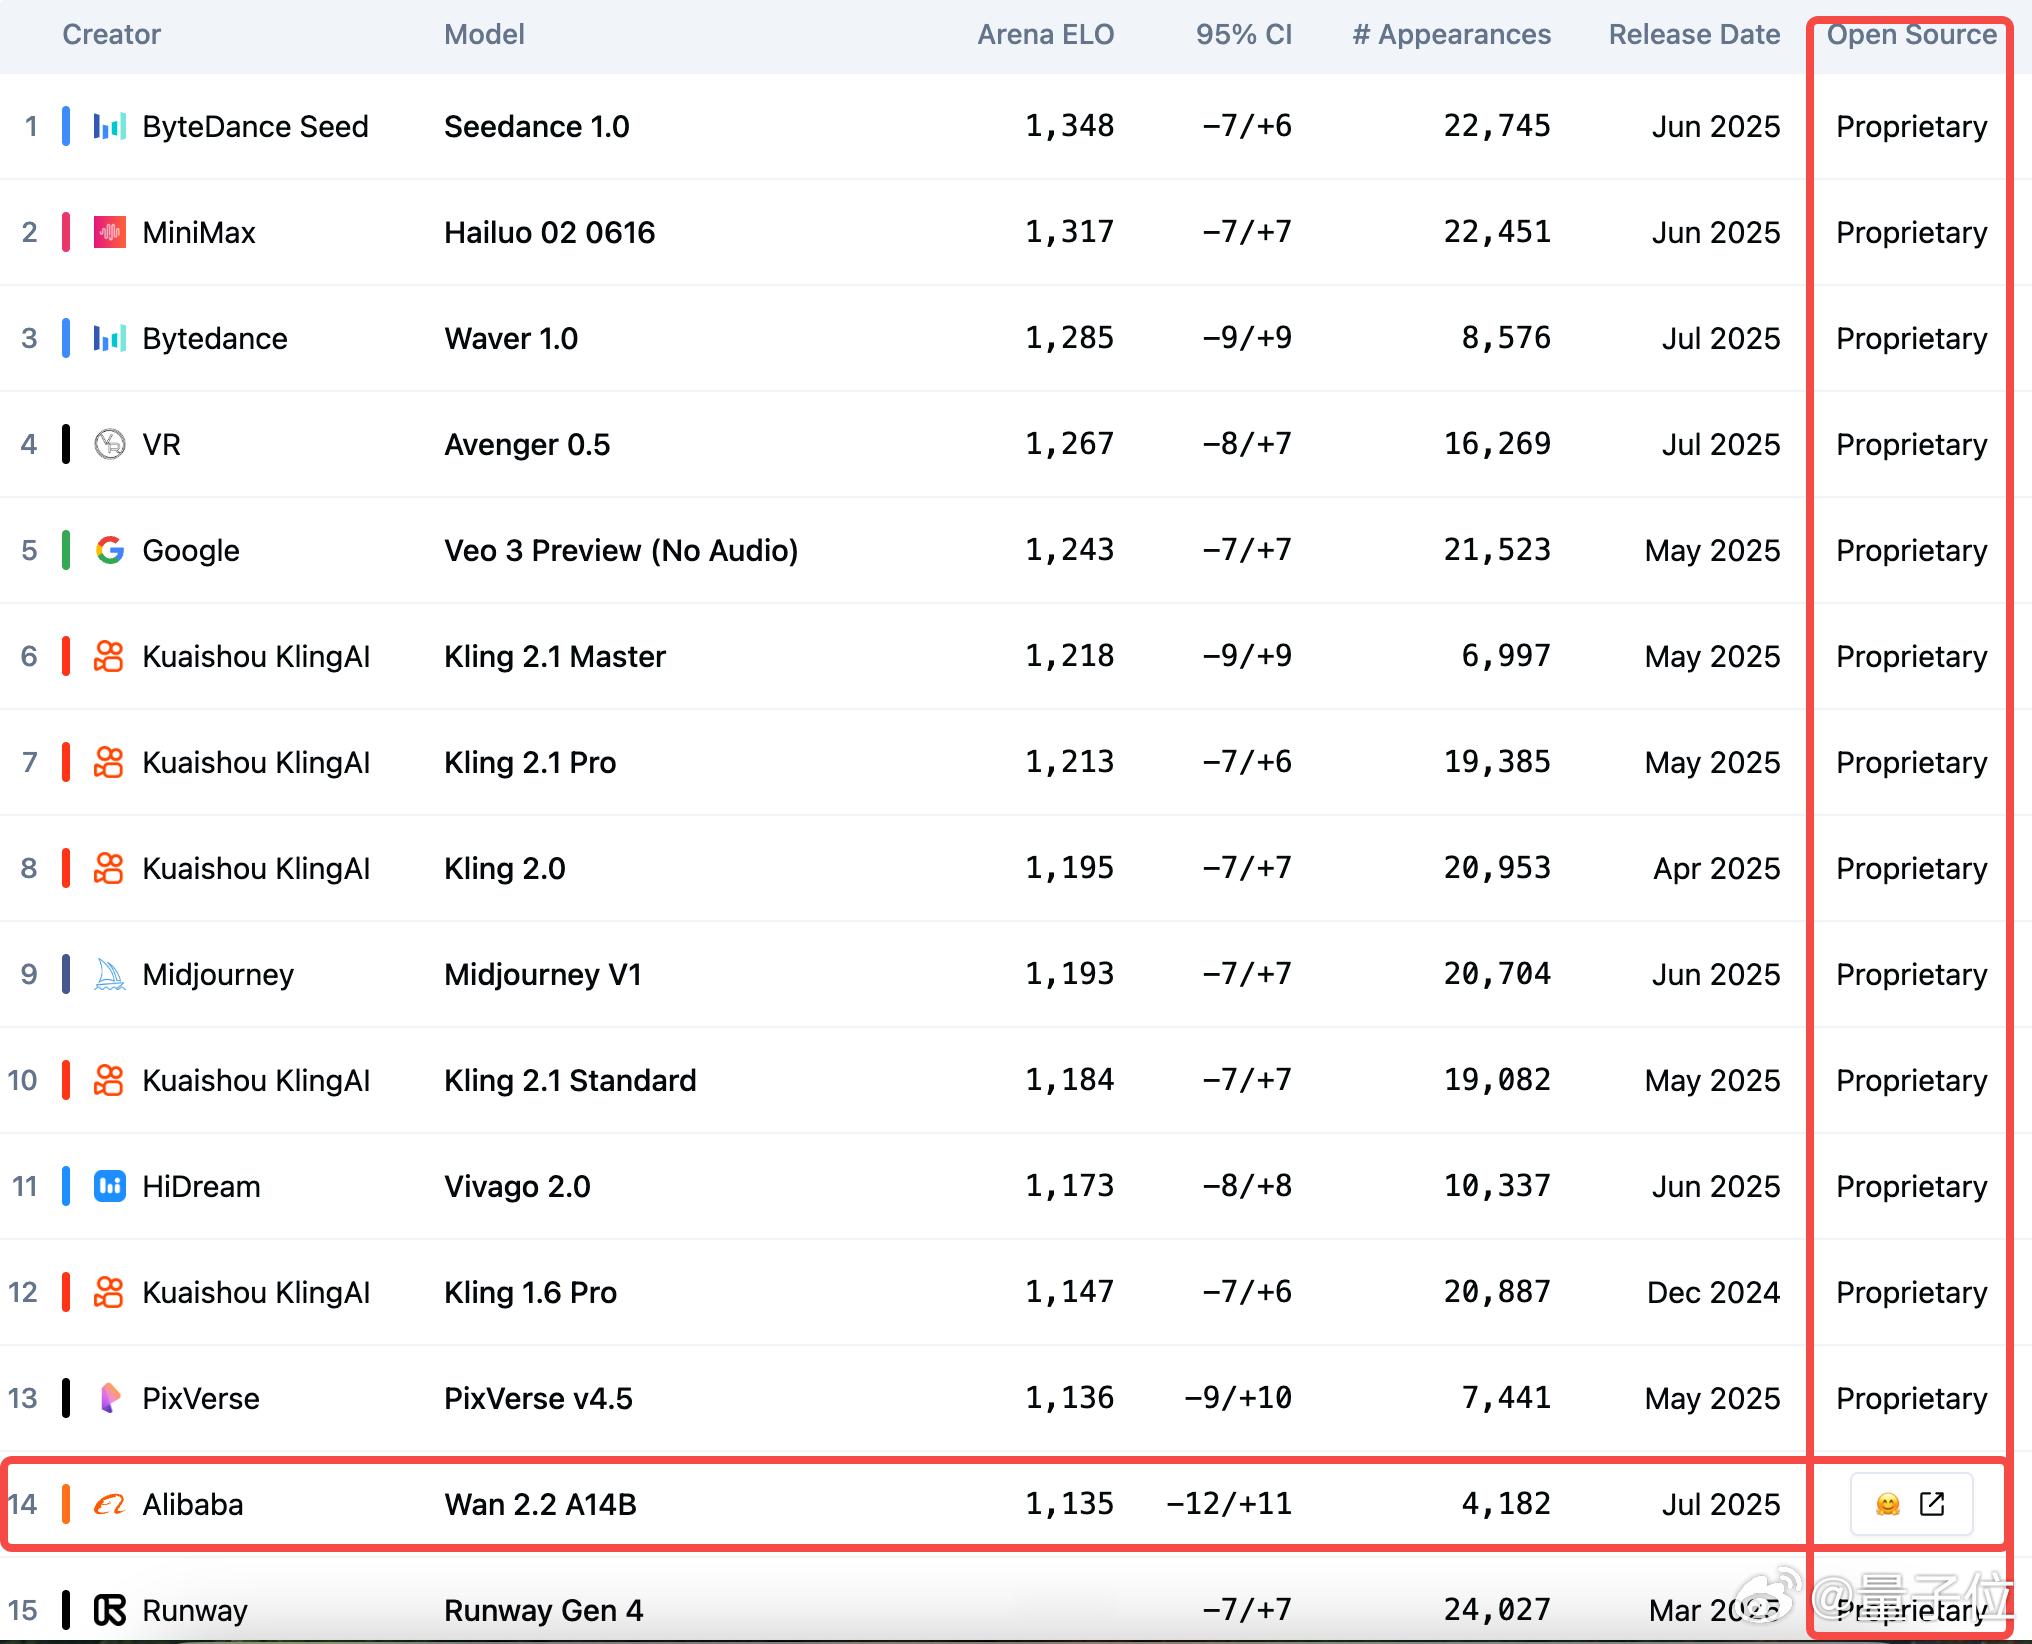Select Kling 1.6 Pro model name
The width and height of the screenshot is (2032, 1644).
(x=530, y=1293)
